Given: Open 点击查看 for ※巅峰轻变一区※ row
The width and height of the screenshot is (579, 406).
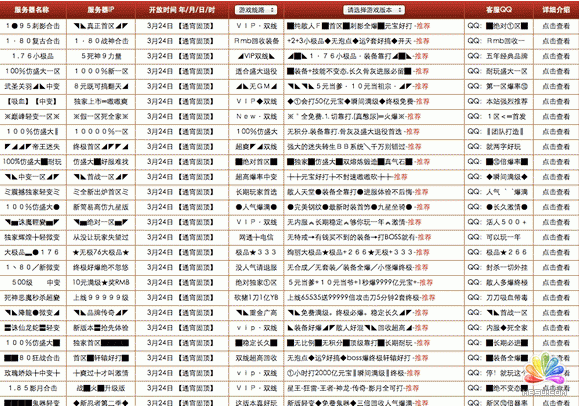Looking at the screenshot, I should 556,117.
